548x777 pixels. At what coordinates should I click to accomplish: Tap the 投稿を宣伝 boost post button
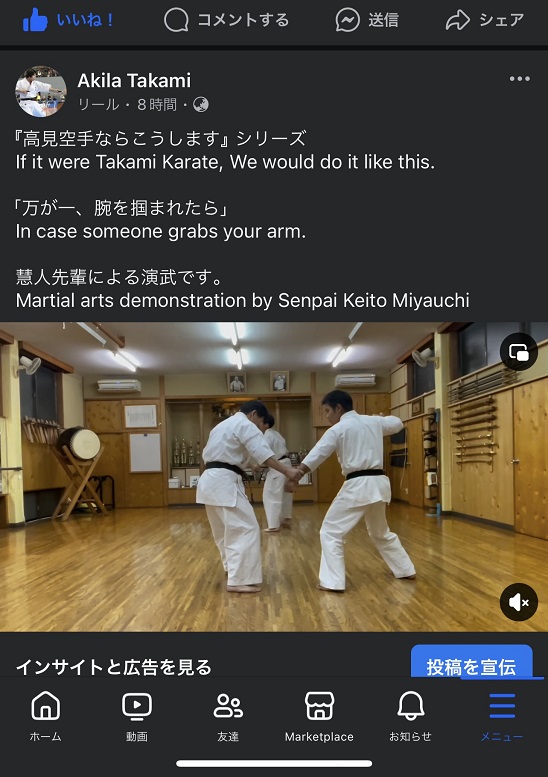pyautogui.click(x=472, y=662)
